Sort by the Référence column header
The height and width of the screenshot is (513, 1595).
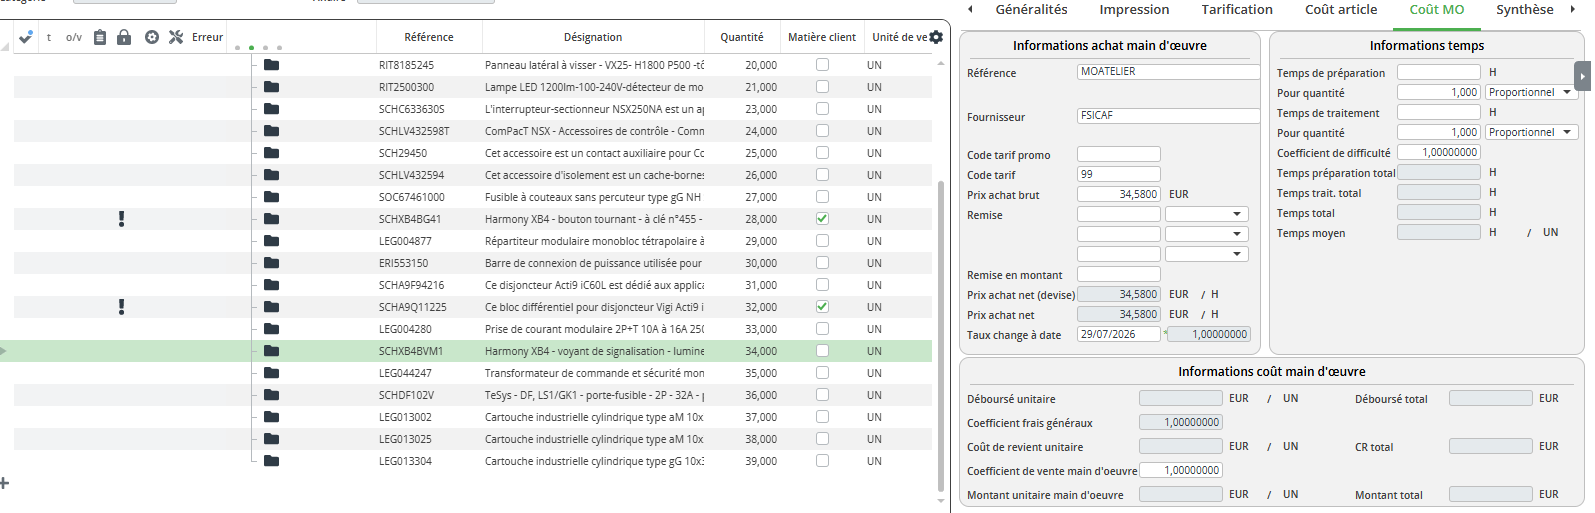pos(429,37)
